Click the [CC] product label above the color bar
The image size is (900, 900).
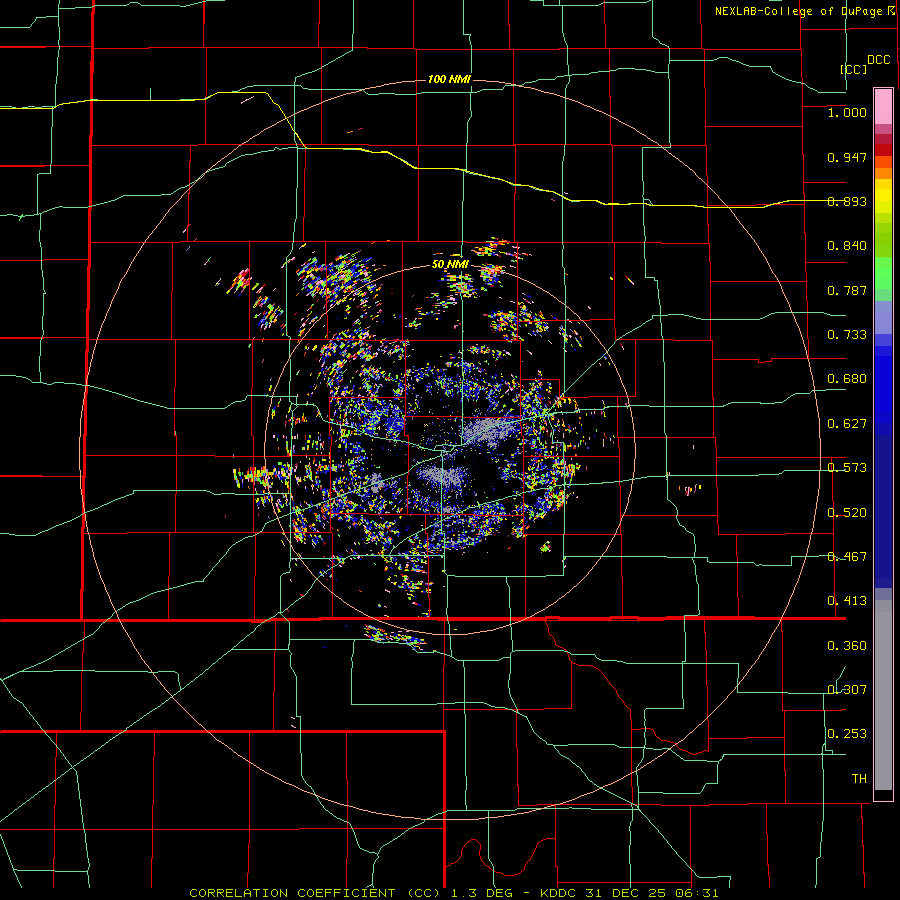coord(854,69)
